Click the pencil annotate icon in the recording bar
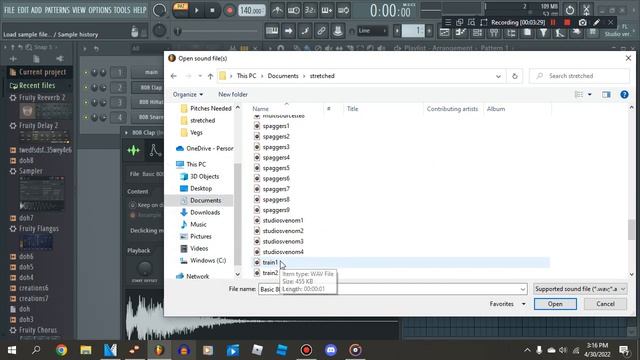The width and height of the screenshot is (640, 360). [x=596, y=22]
